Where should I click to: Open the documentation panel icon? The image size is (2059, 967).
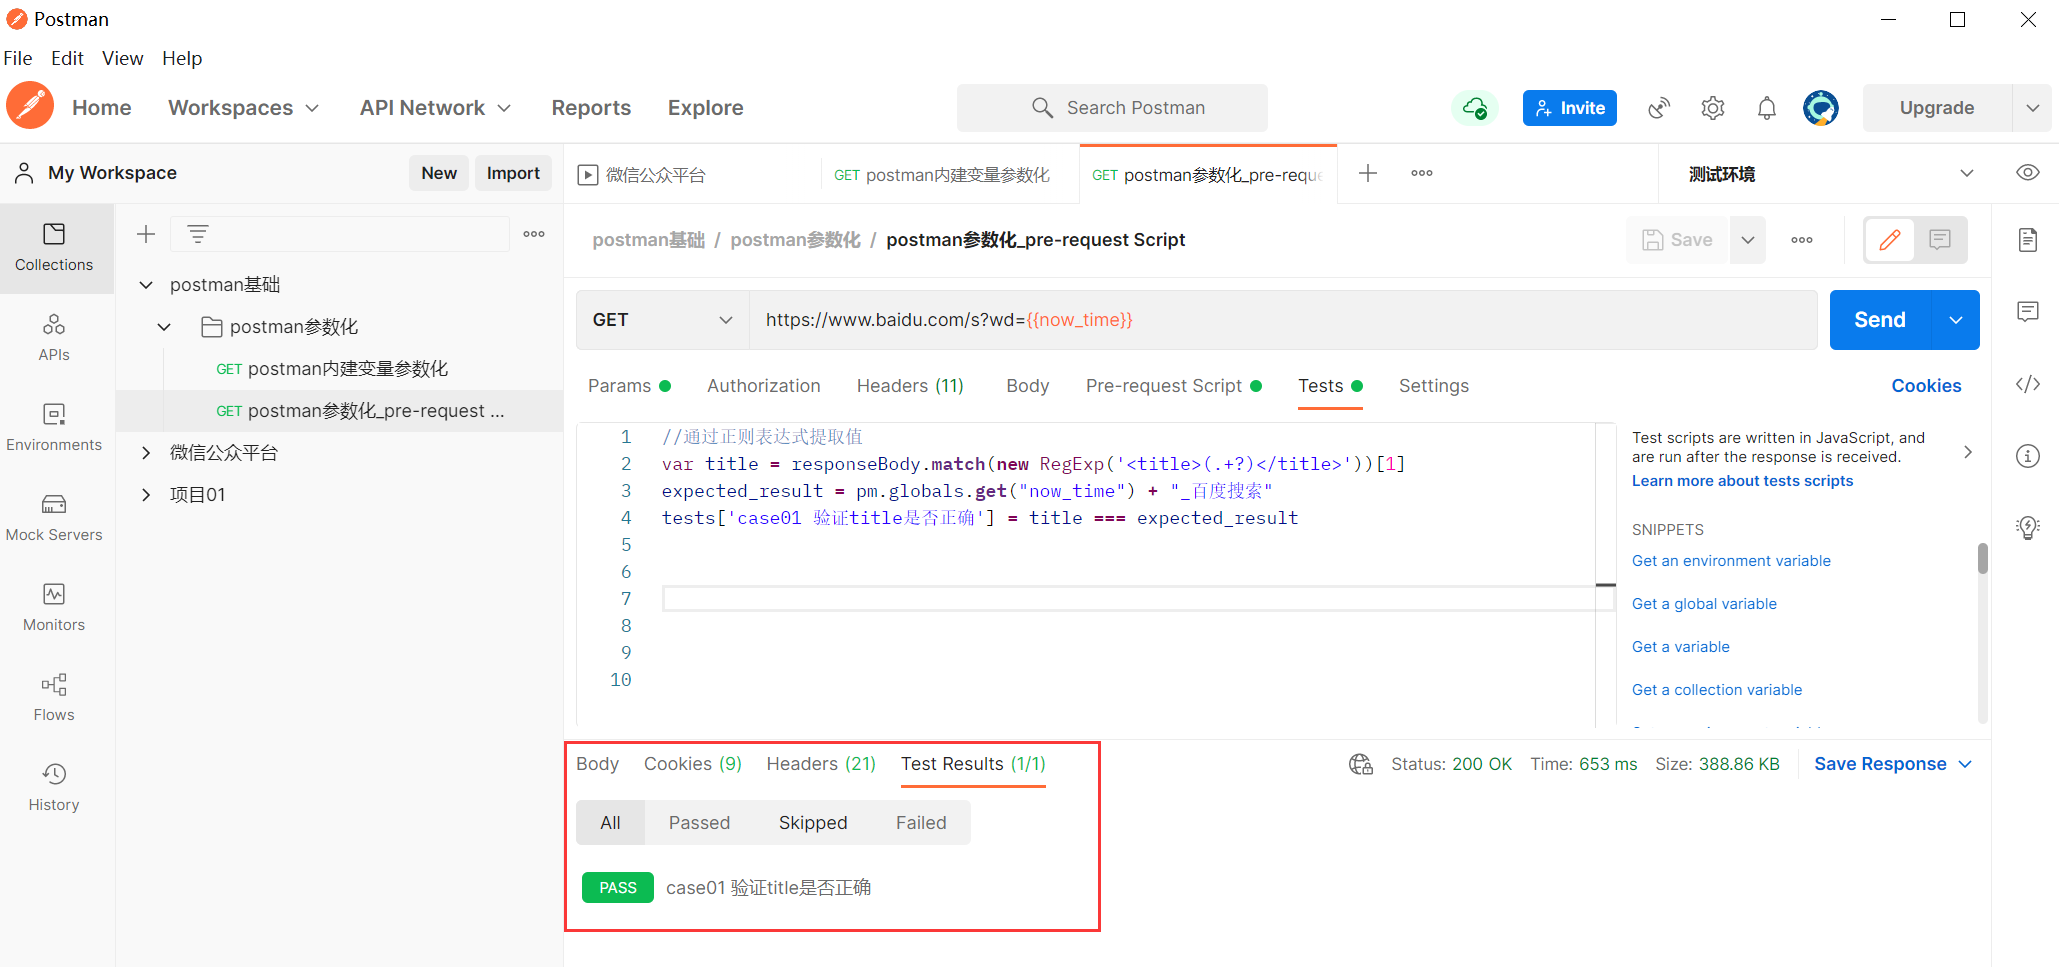tap(2028, 239)
